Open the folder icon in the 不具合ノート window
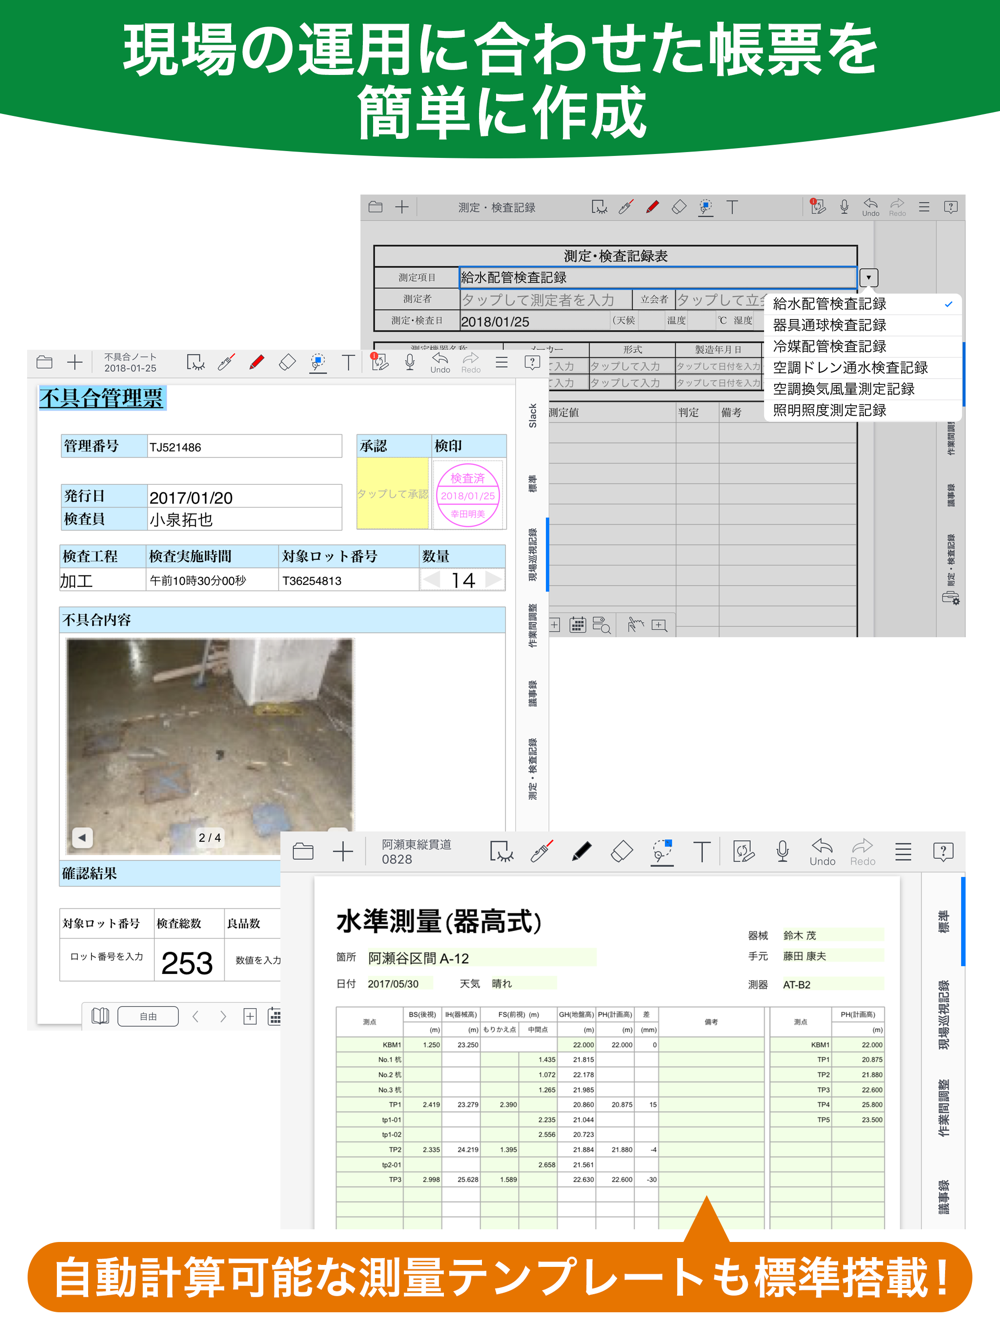The width and height of the screenshot is (1000, 1334). 44,362
